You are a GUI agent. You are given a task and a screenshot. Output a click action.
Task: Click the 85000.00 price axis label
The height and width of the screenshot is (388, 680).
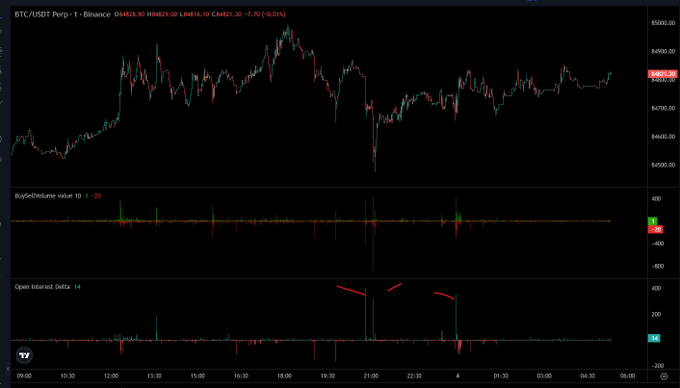tap(664, 23)
